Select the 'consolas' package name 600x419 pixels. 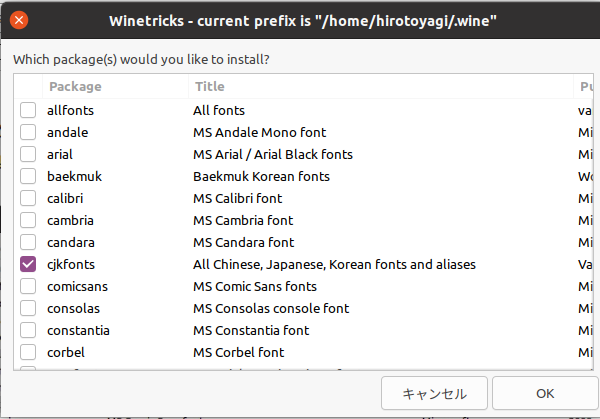click(x=73, y=308)
